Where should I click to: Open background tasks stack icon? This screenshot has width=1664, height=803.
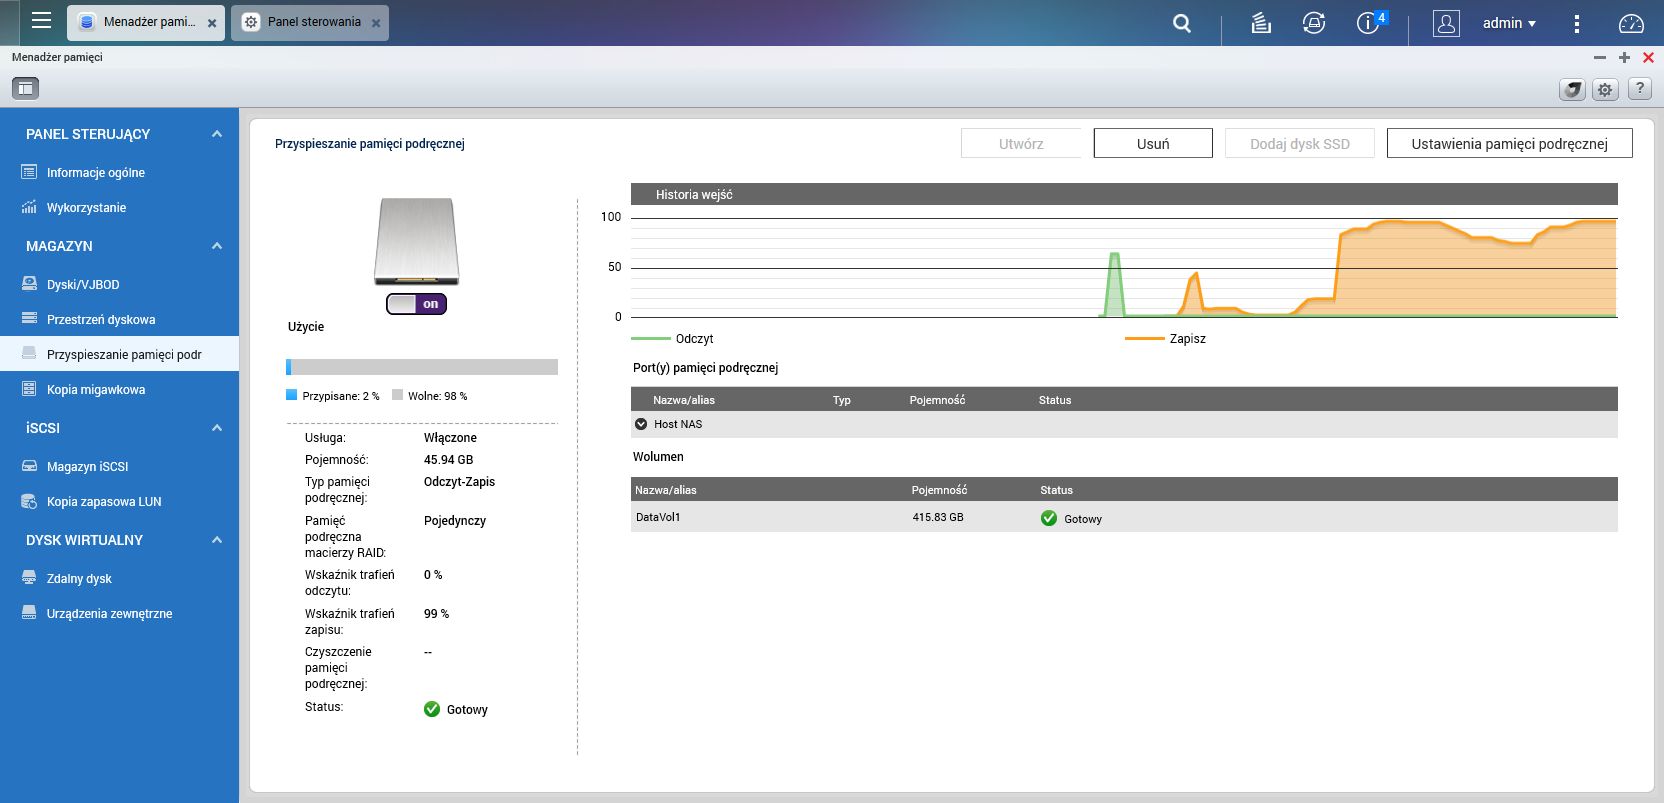[x=1261, y=23]
